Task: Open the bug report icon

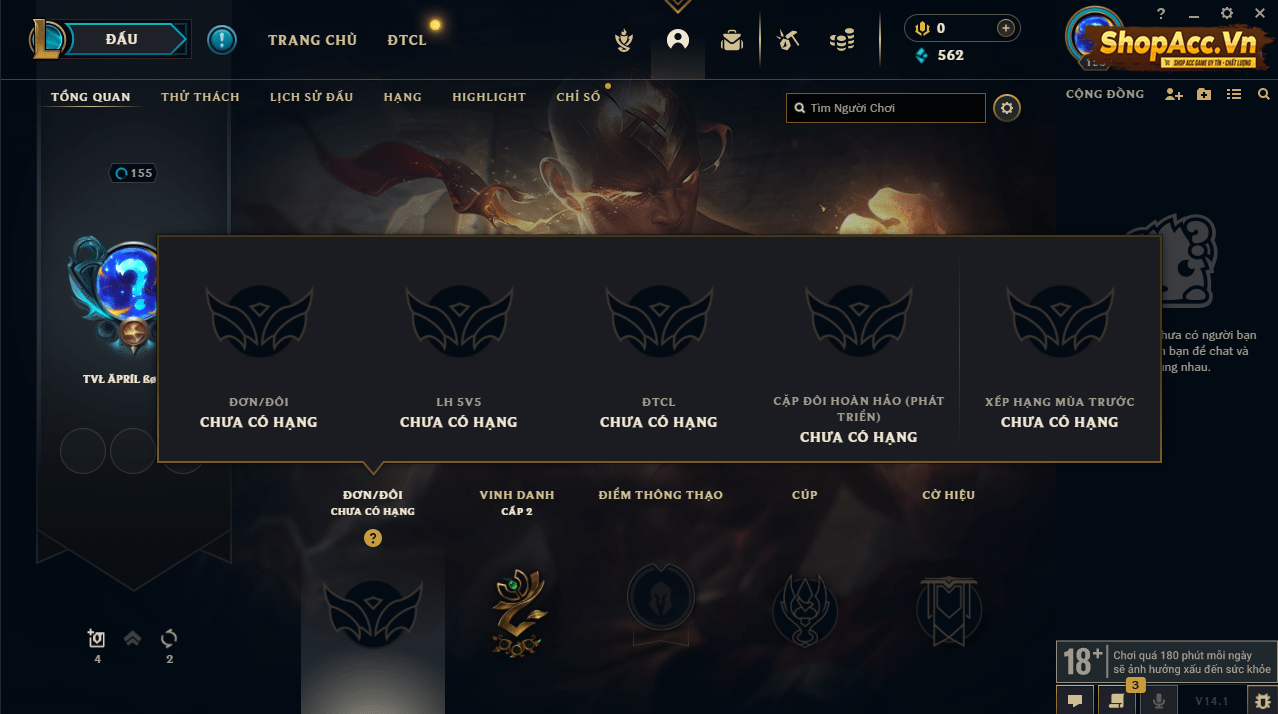Action: coord(1262,701)
